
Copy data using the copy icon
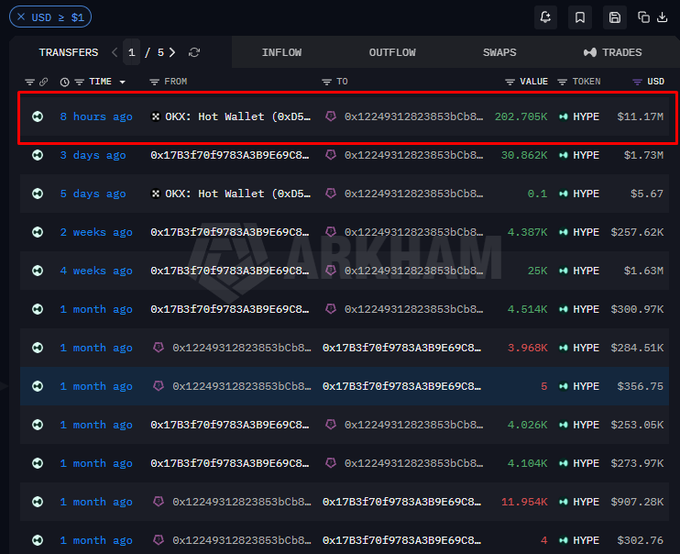[644, 17]
